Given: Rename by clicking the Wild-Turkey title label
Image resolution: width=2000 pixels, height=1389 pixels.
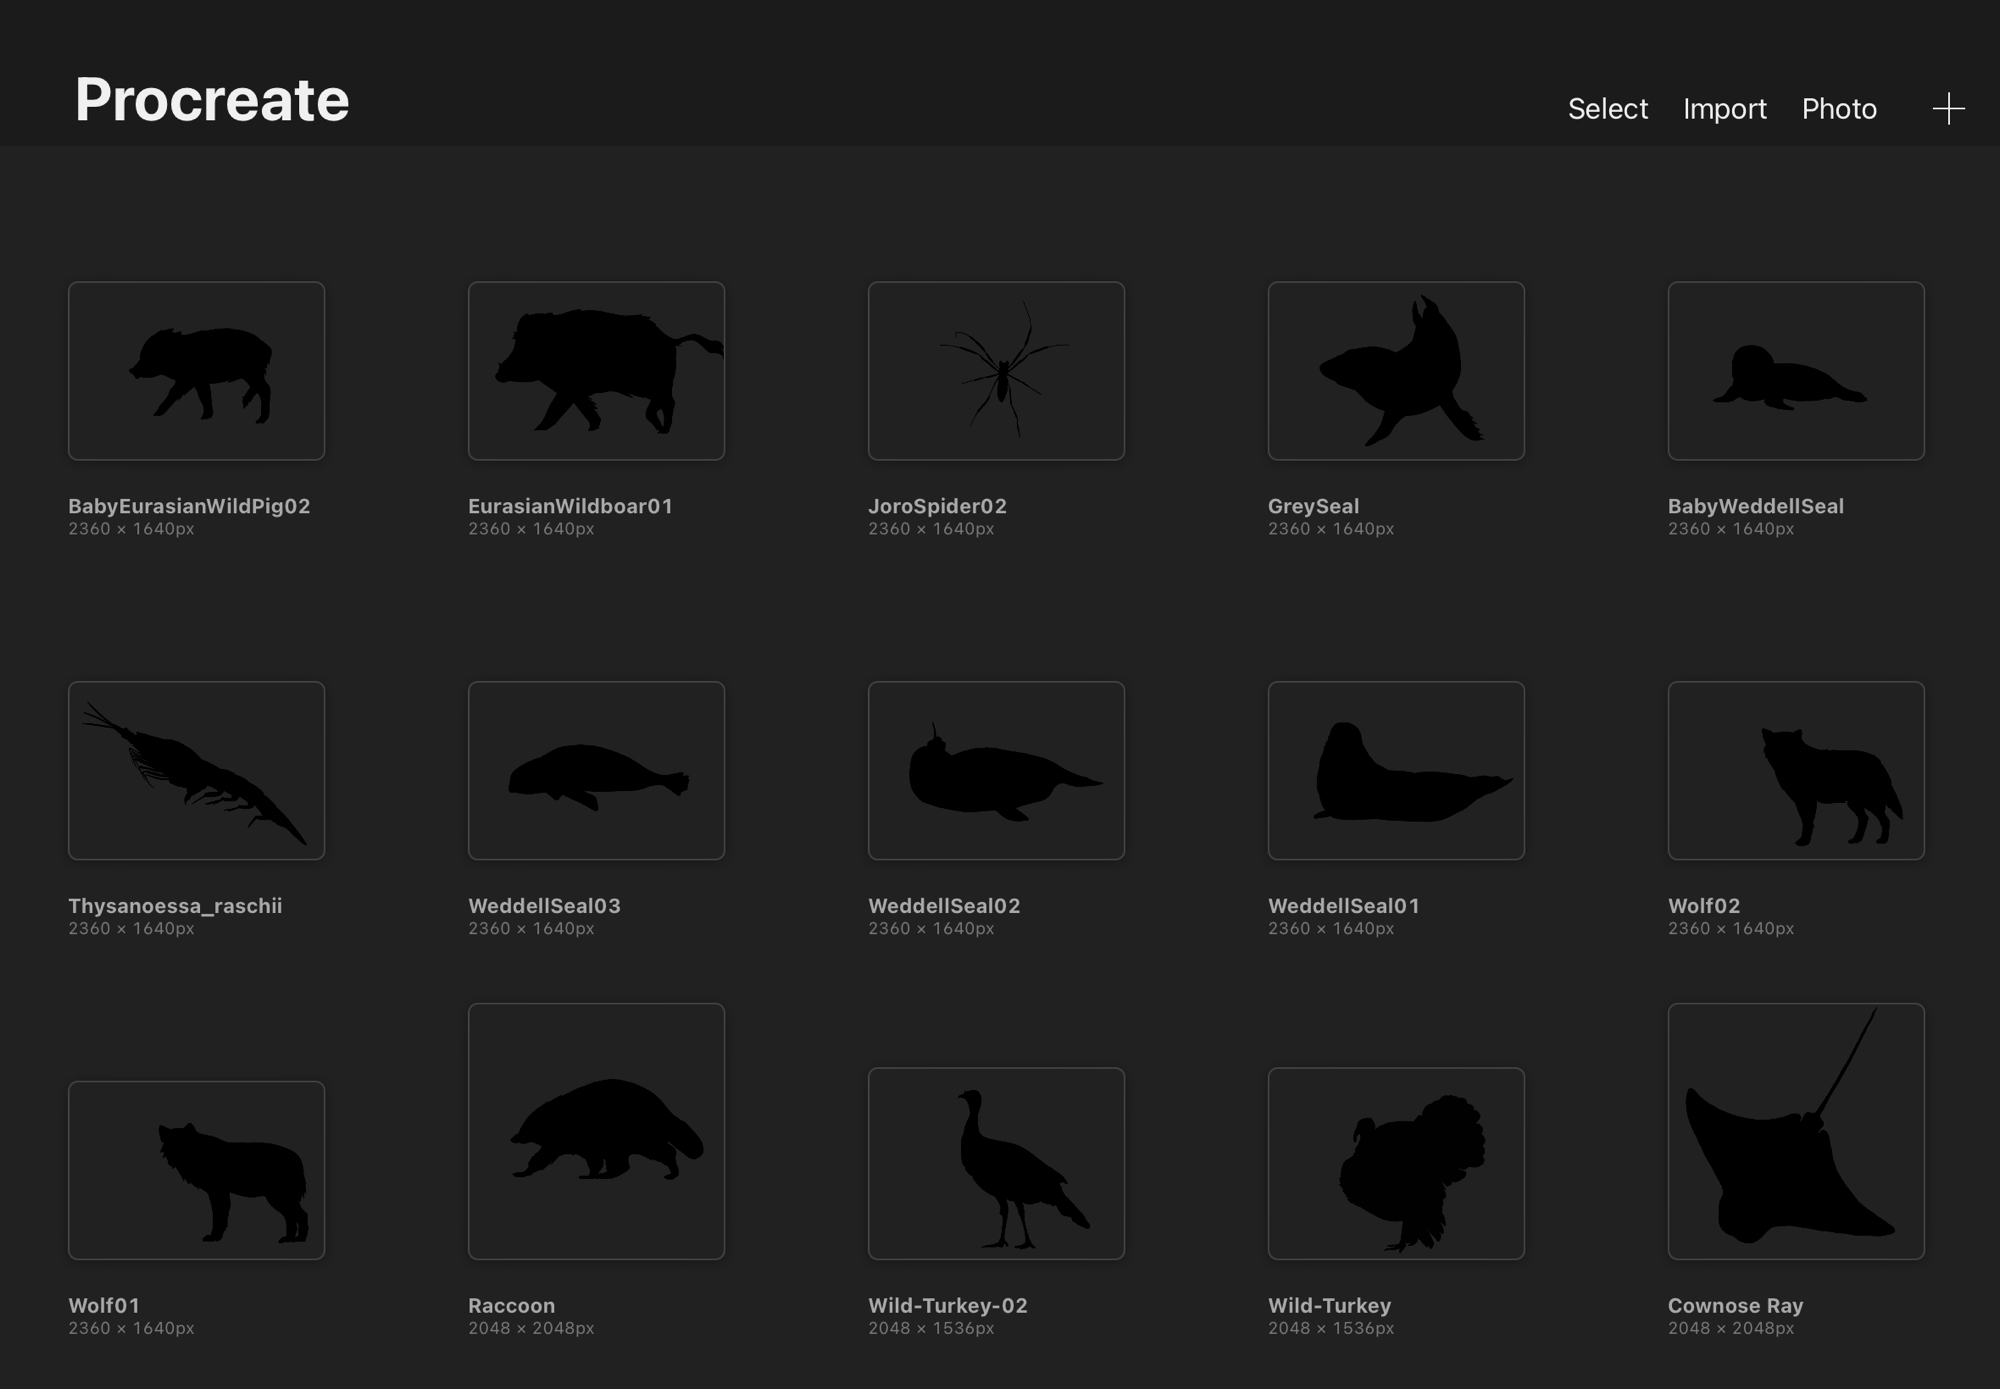Looking at the screenshot, I should tap(1329, 1305).
